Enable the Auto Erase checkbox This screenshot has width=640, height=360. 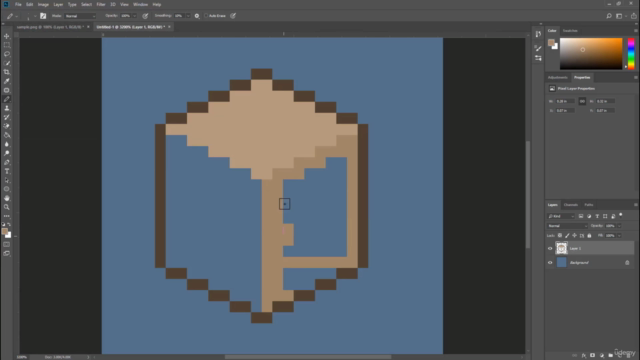pos(206,16)
